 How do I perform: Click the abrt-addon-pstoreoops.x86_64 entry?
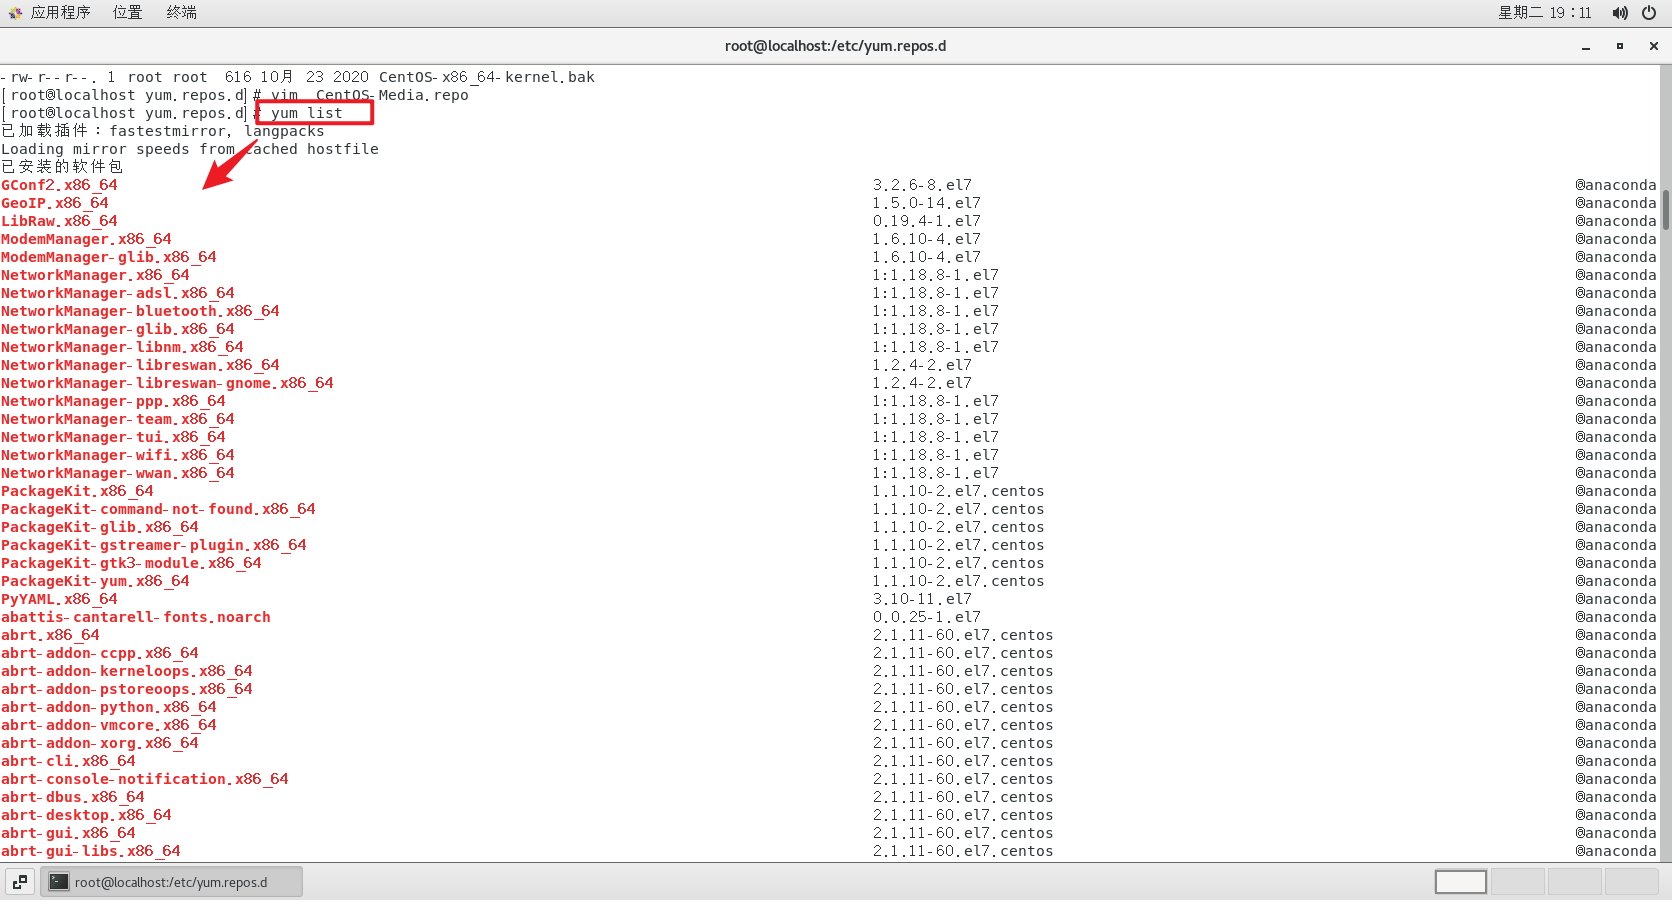click(x=127, y=689)
